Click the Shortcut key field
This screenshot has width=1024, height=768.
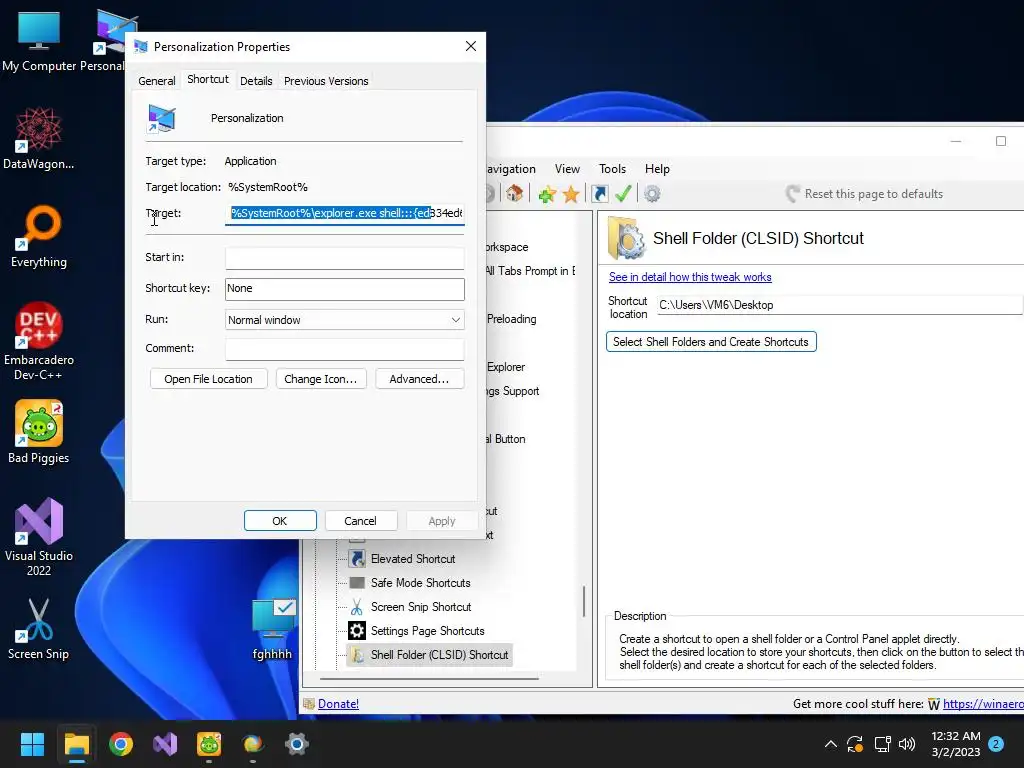[x=345, y=289]
